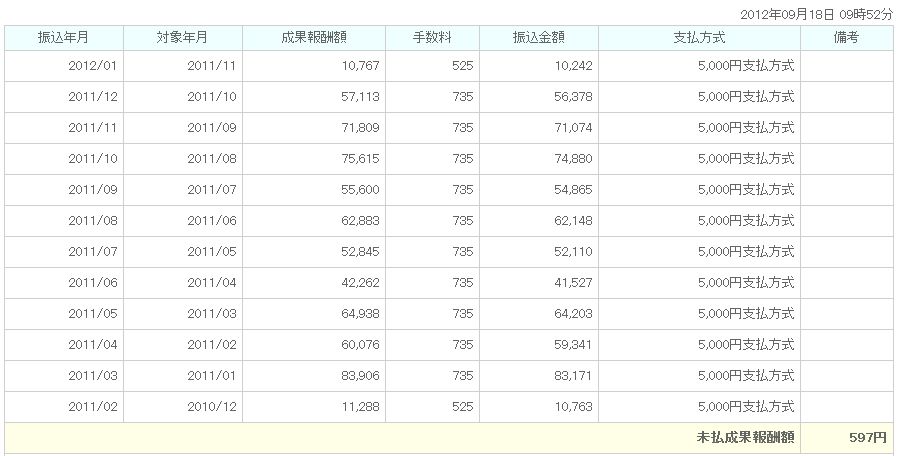Click the 2010/12 target month cell
The width and height of the screenshot is (900, 456).
[183, 407]
